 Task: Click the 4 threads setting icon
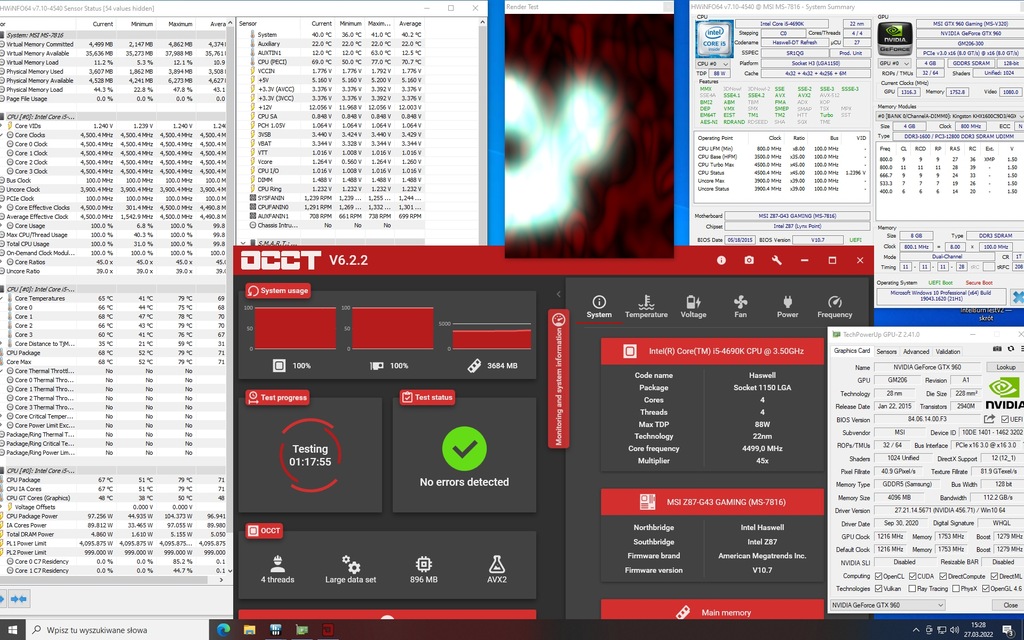click(x=278, y=563)
